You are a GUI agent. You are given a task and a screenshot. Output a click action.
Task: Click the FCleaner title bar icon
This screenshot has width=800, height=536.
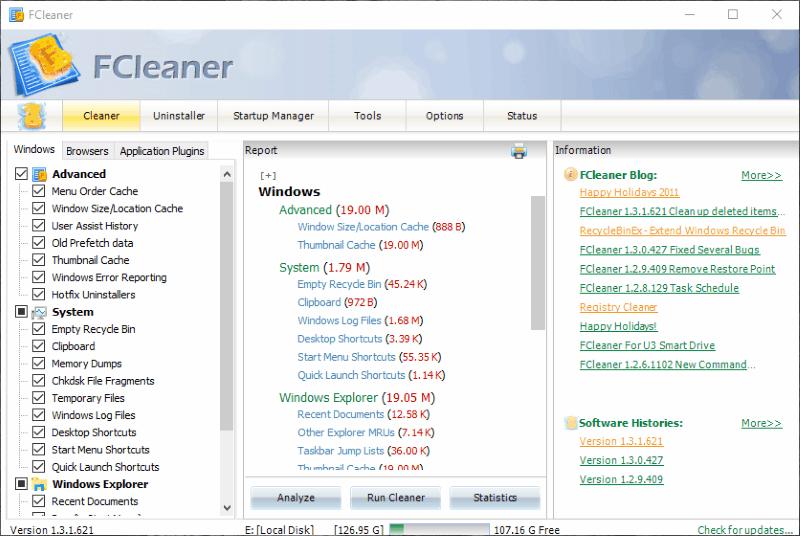[x=16, y=15]
